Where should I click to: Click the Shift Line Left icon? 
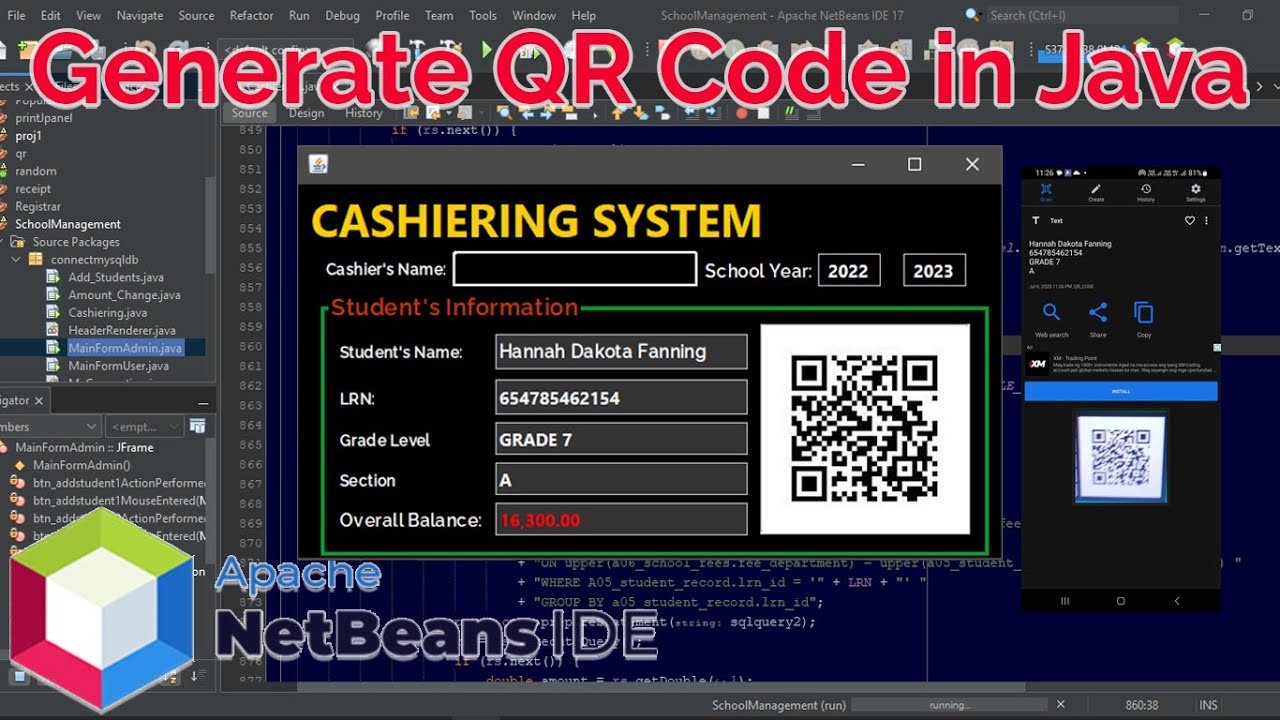pos(691,112)
